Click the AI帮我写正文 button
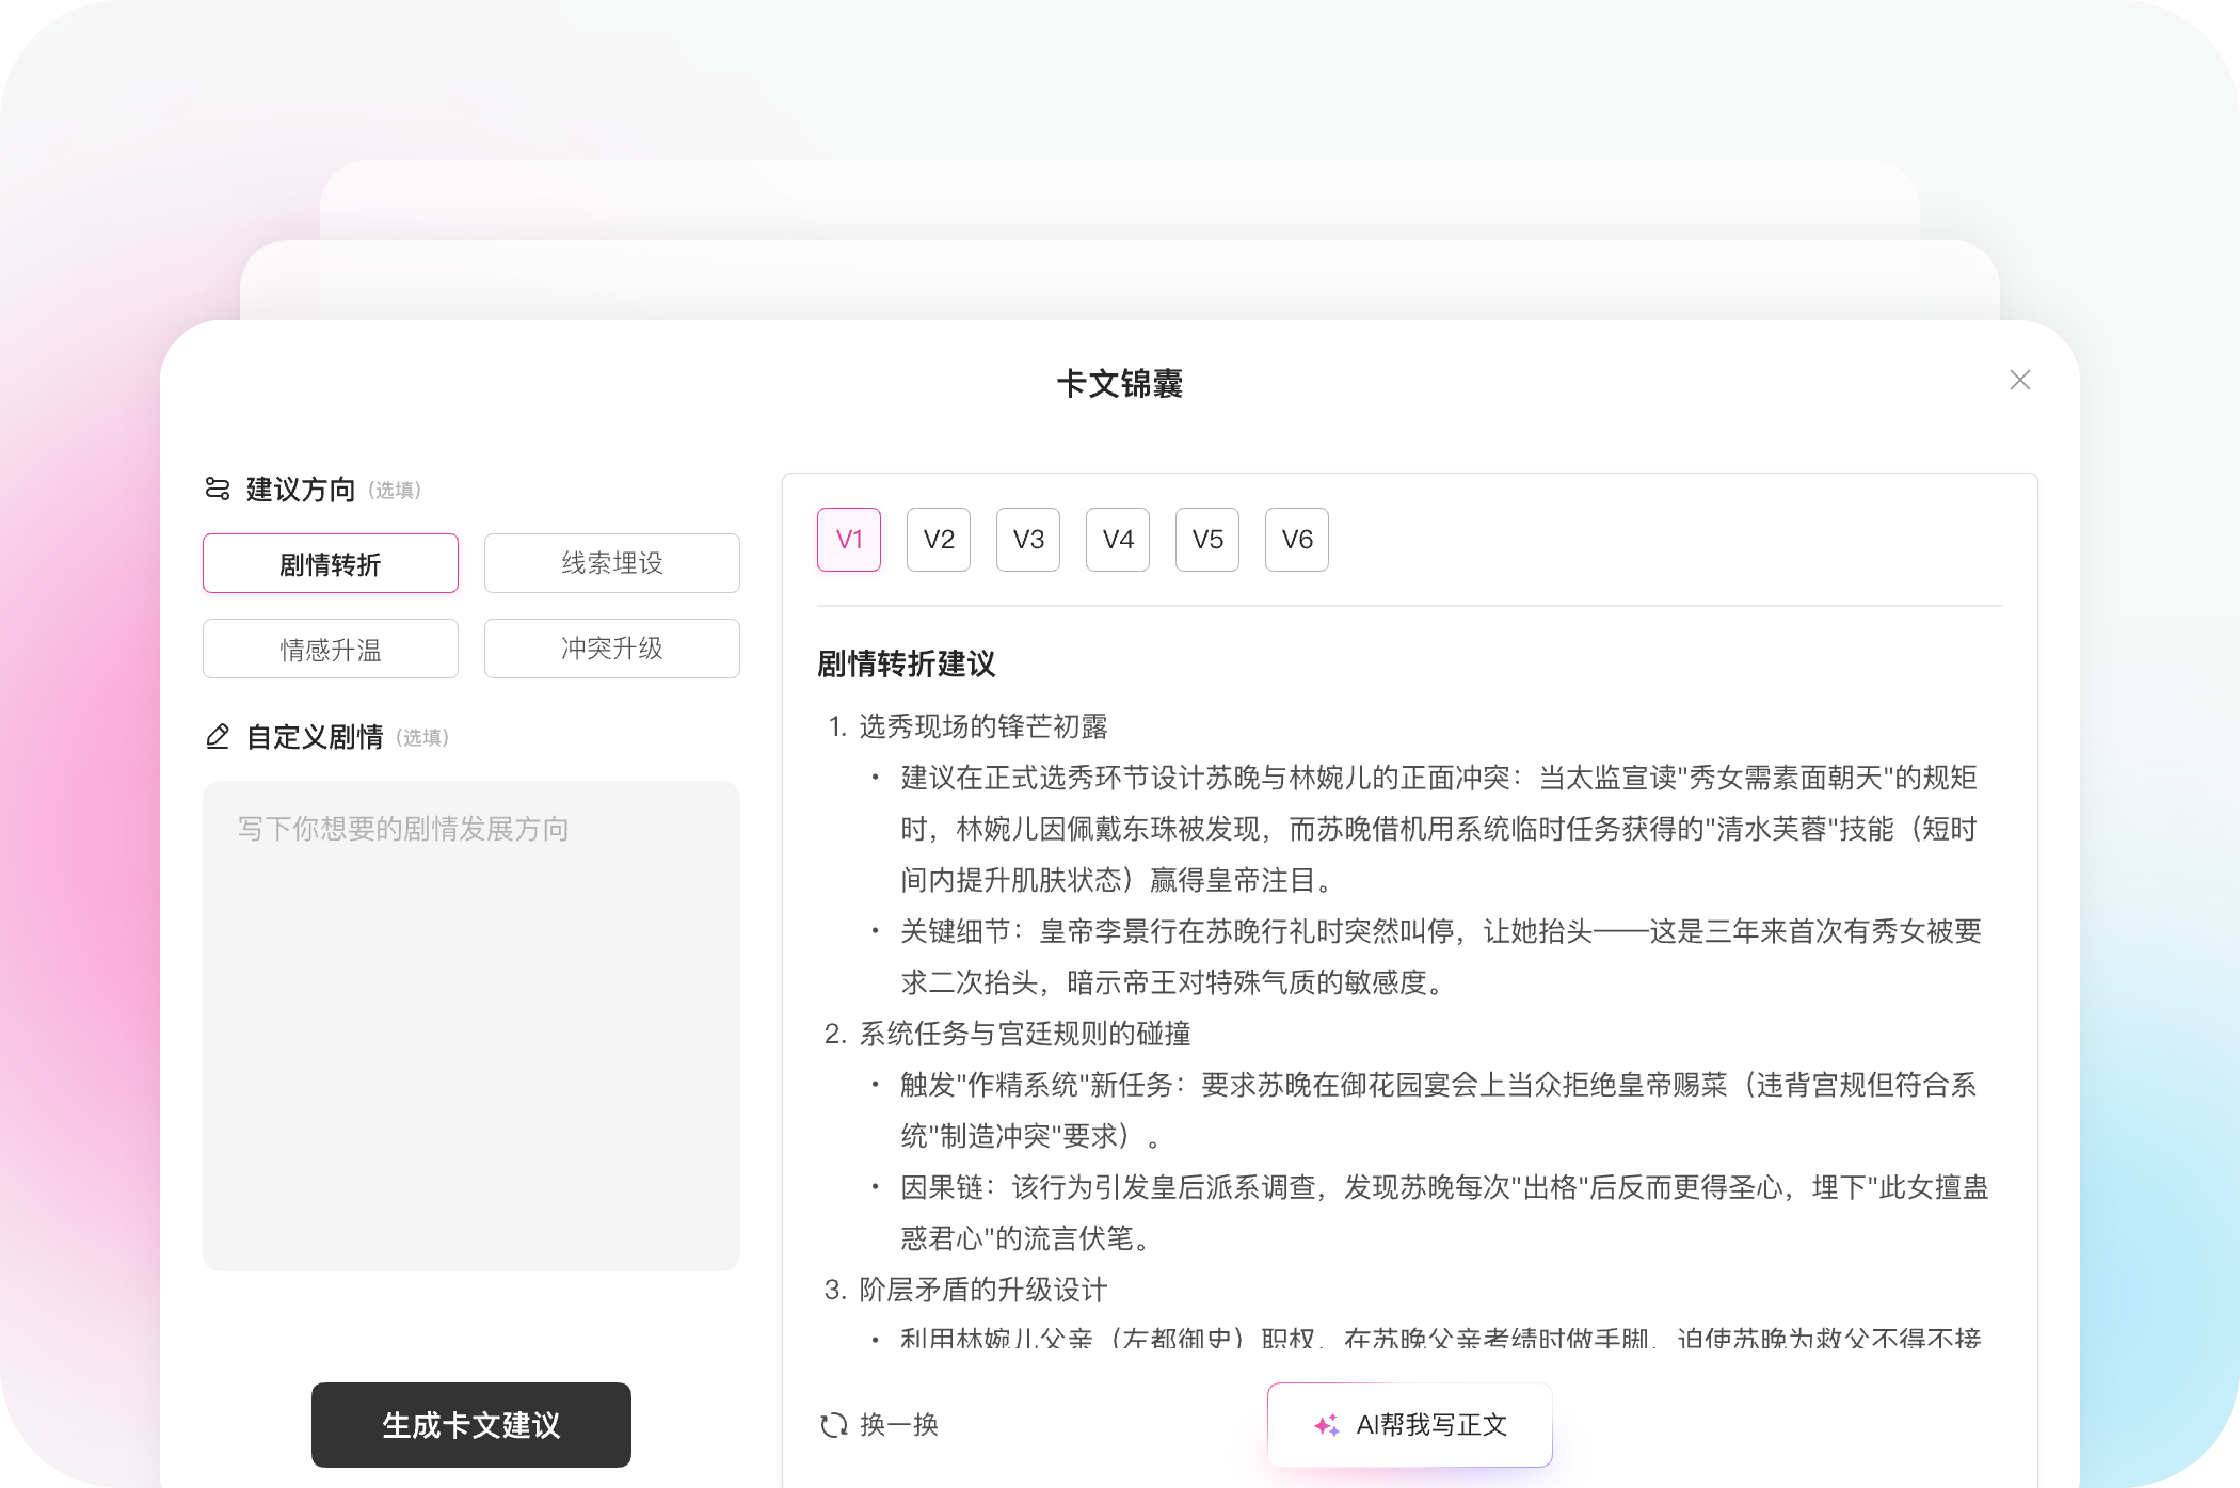2240x1488 pixels. [x=1410, y=1425]
